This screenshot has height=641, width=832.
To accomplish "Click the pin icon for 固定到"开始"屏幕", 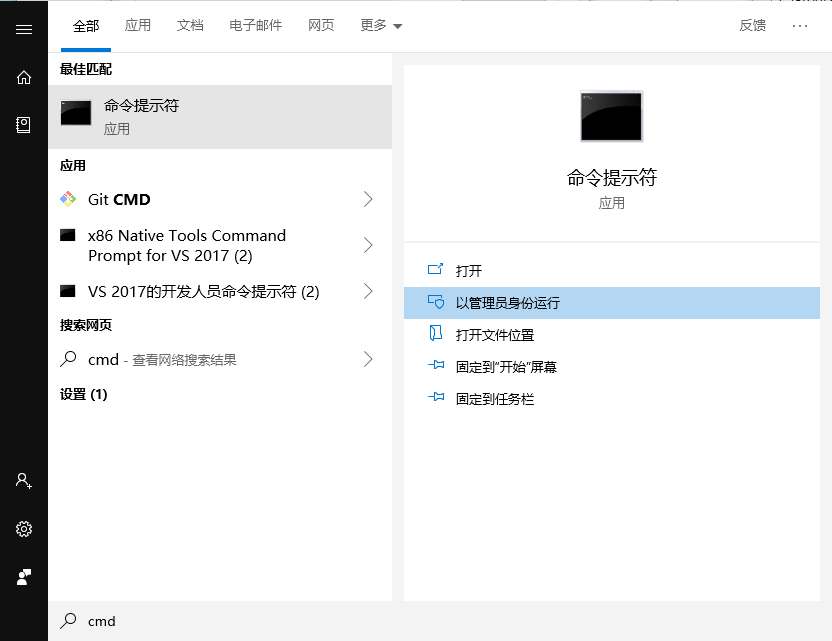I will tap(436, 365).
